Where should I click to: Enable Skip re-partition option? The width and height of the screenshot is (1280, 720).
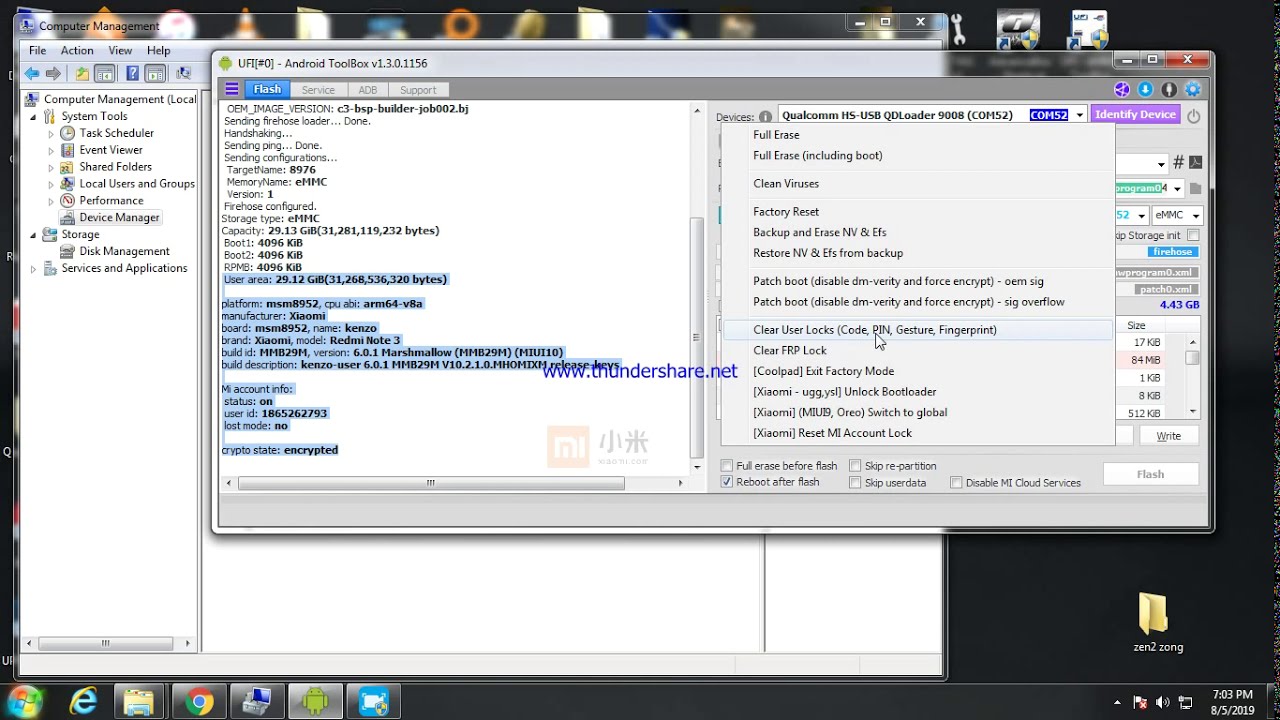(855, 466)
